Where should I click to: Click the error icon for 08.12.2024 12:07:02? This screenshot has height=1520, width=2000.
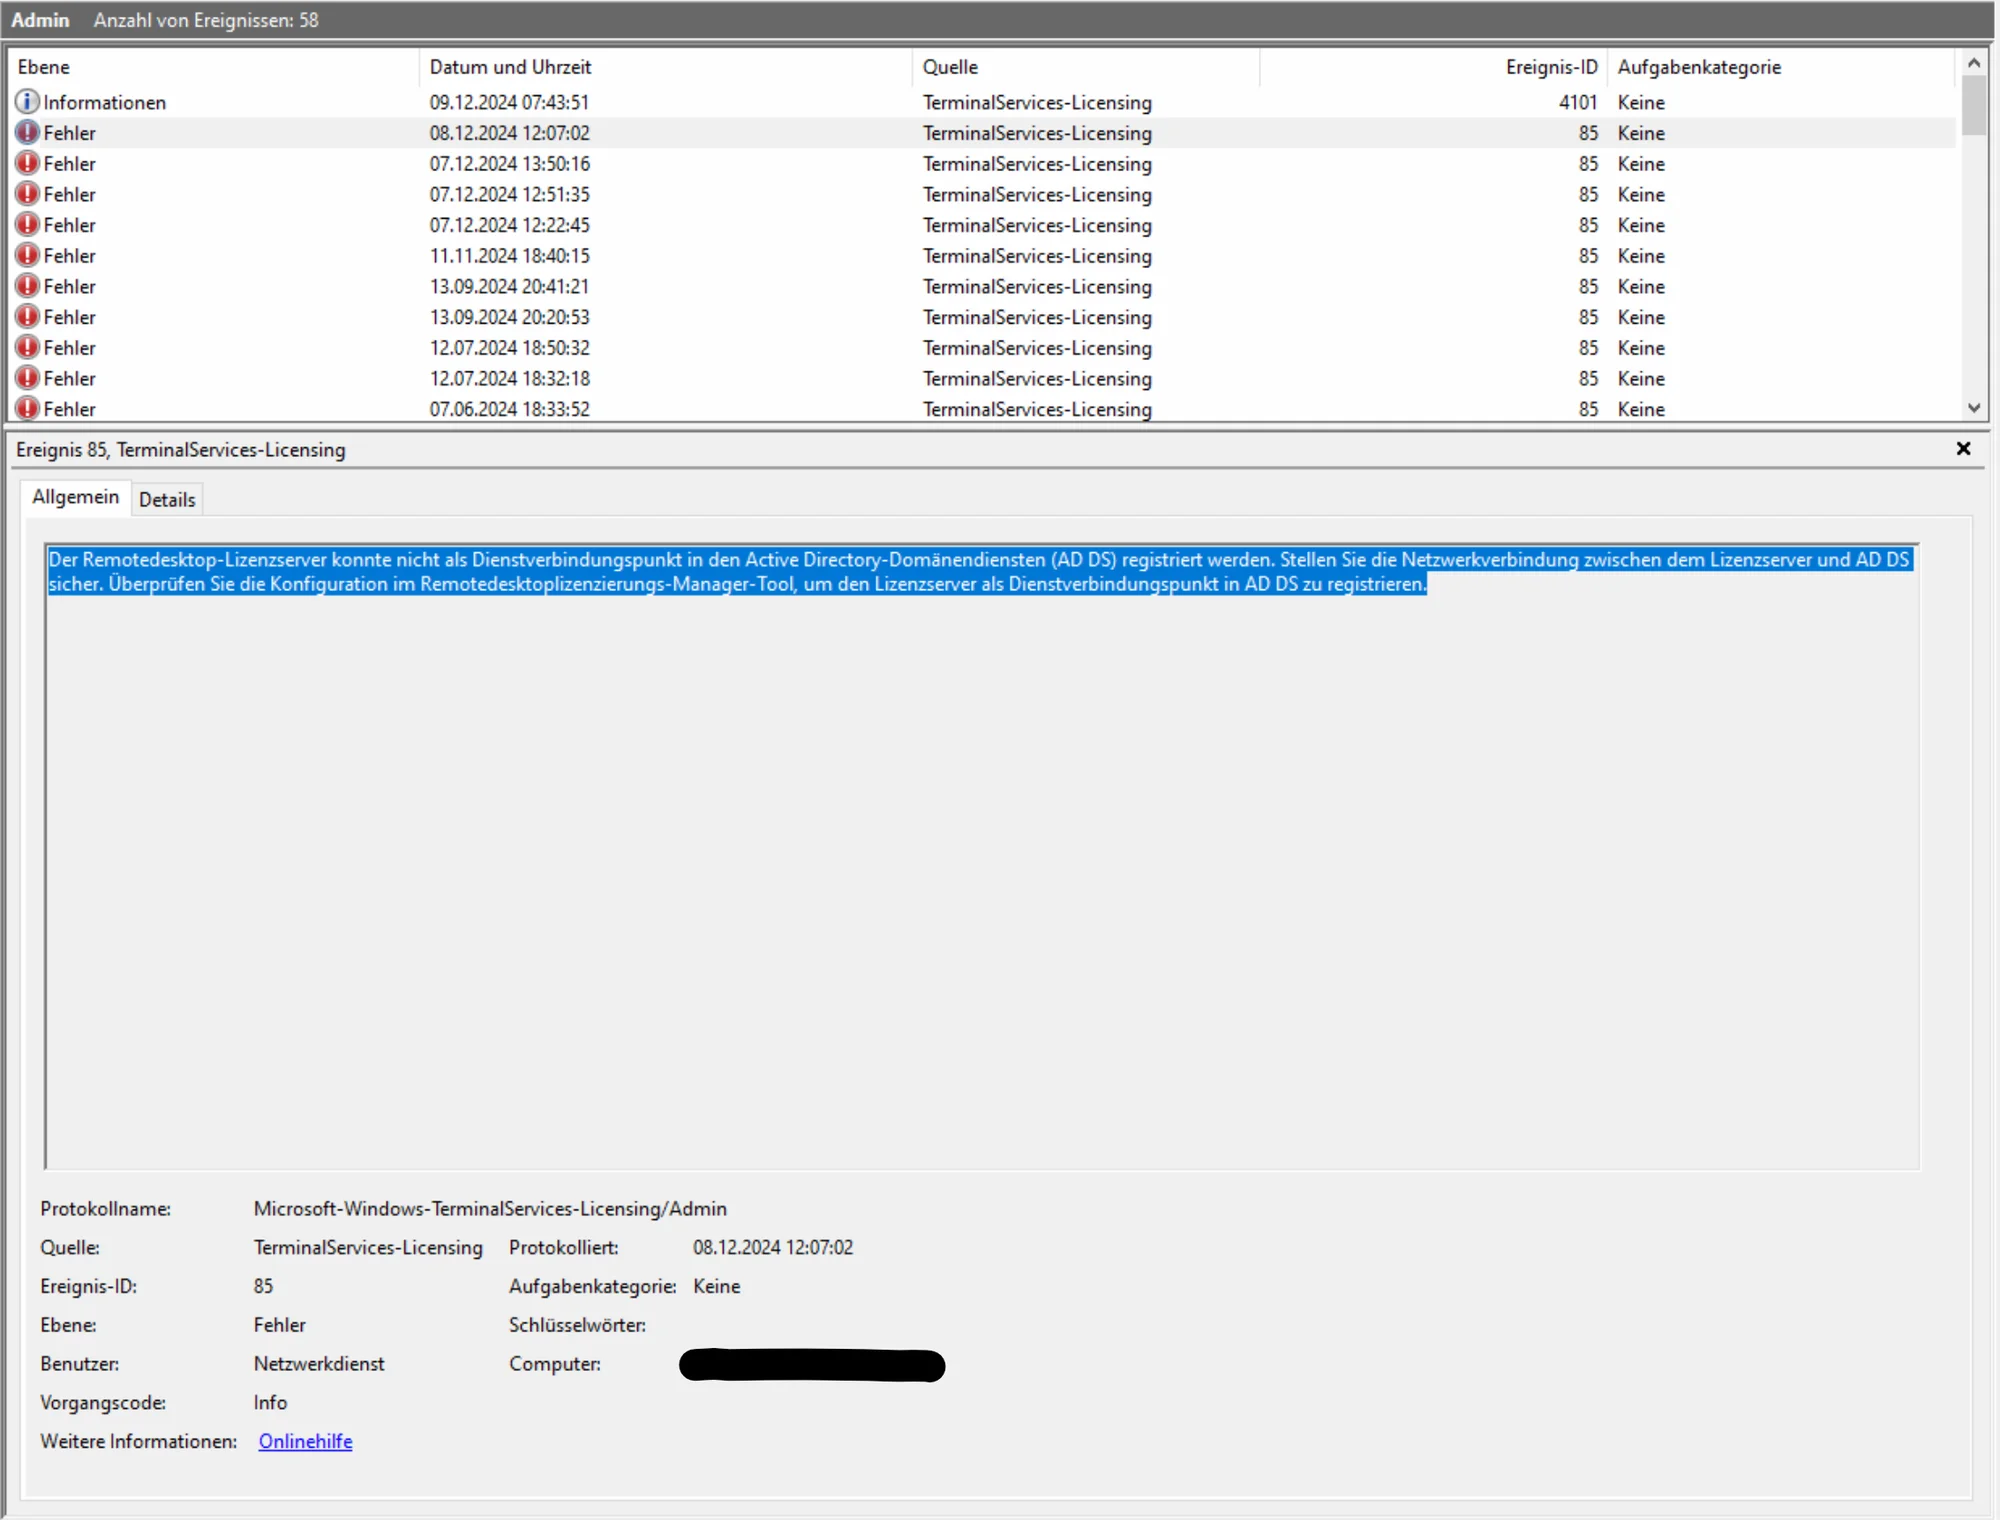click(27, 133)
